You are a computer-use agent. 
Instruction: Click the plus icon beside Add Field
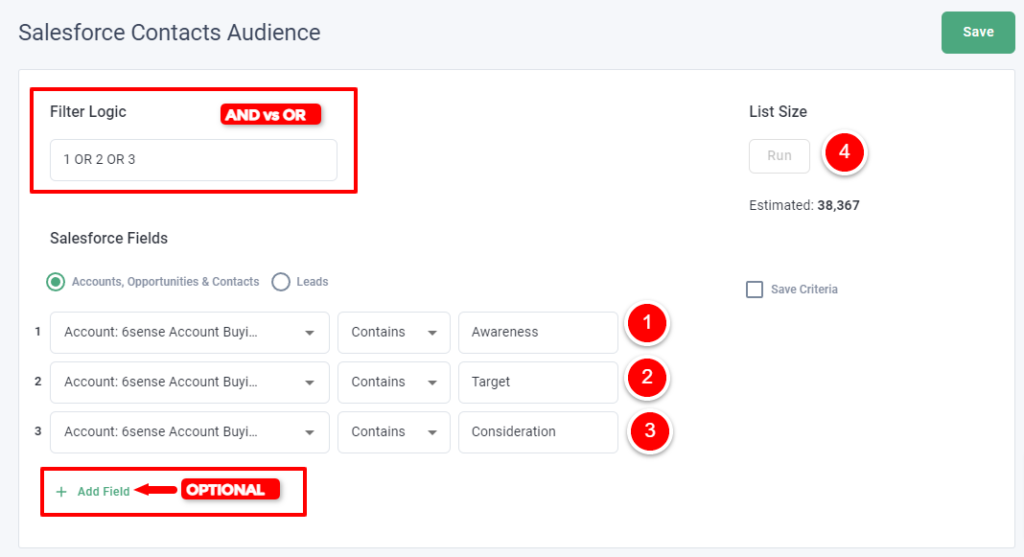61,492
